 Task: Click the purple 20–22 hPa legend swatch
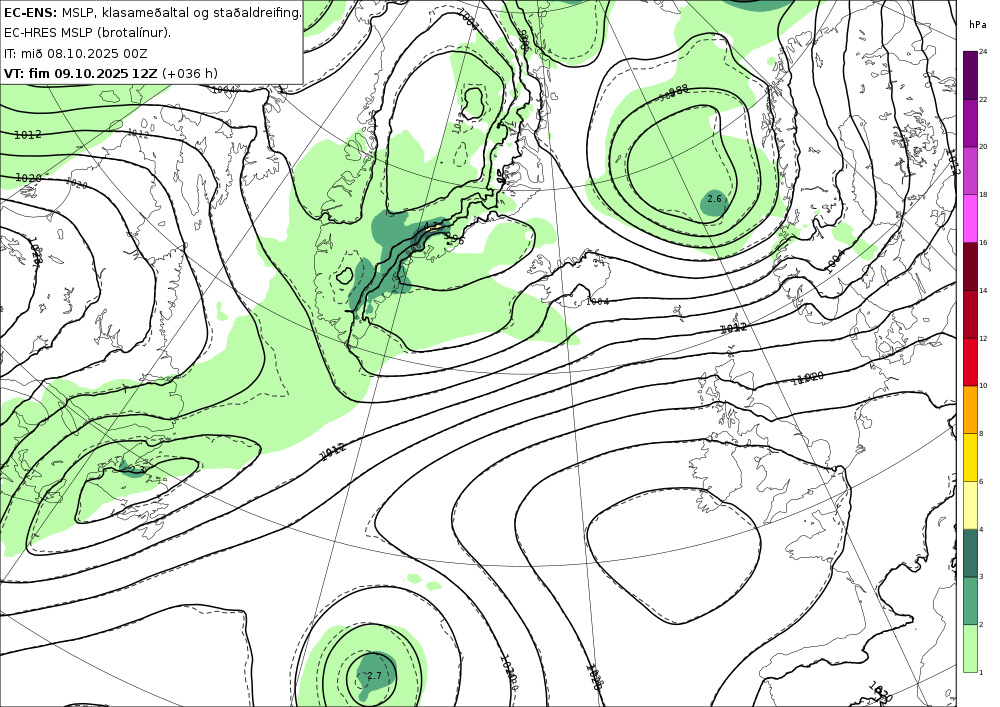tap(970, 123)
